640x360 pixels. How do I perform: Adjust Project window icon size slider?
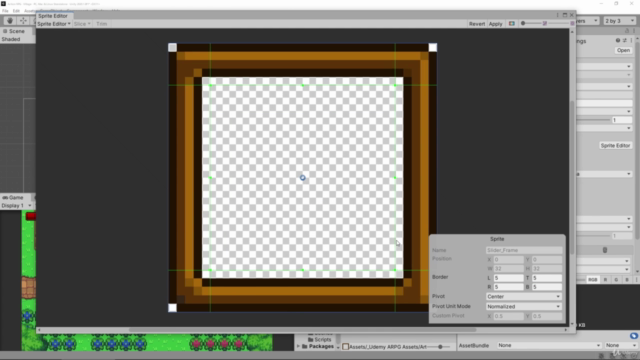pos(440,347)
